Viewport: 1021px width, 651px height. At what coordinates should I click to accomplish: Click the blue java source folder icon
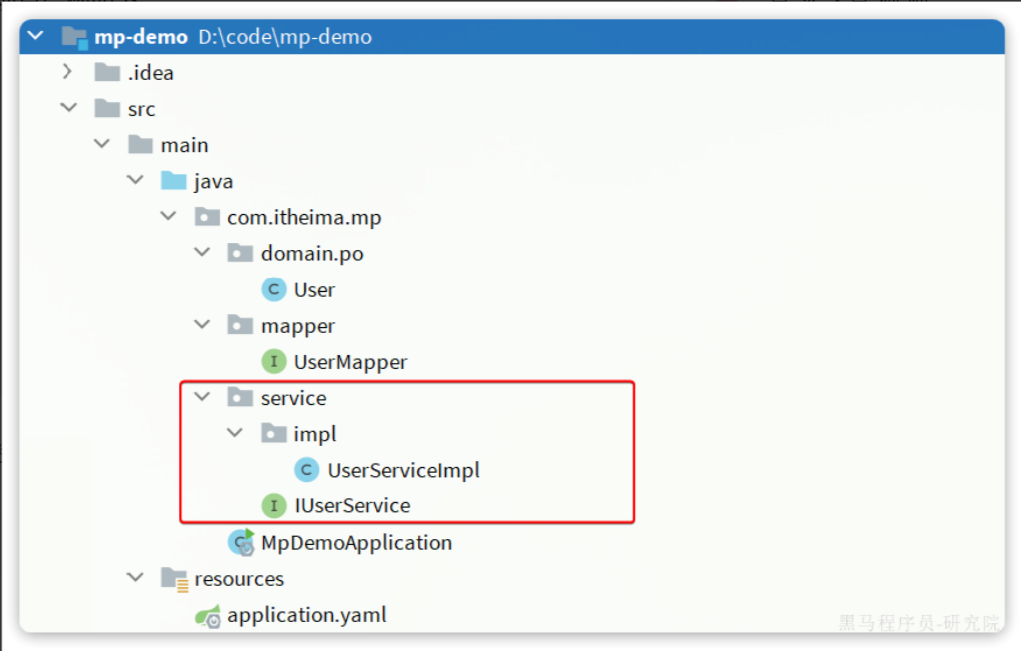point(174,181)
